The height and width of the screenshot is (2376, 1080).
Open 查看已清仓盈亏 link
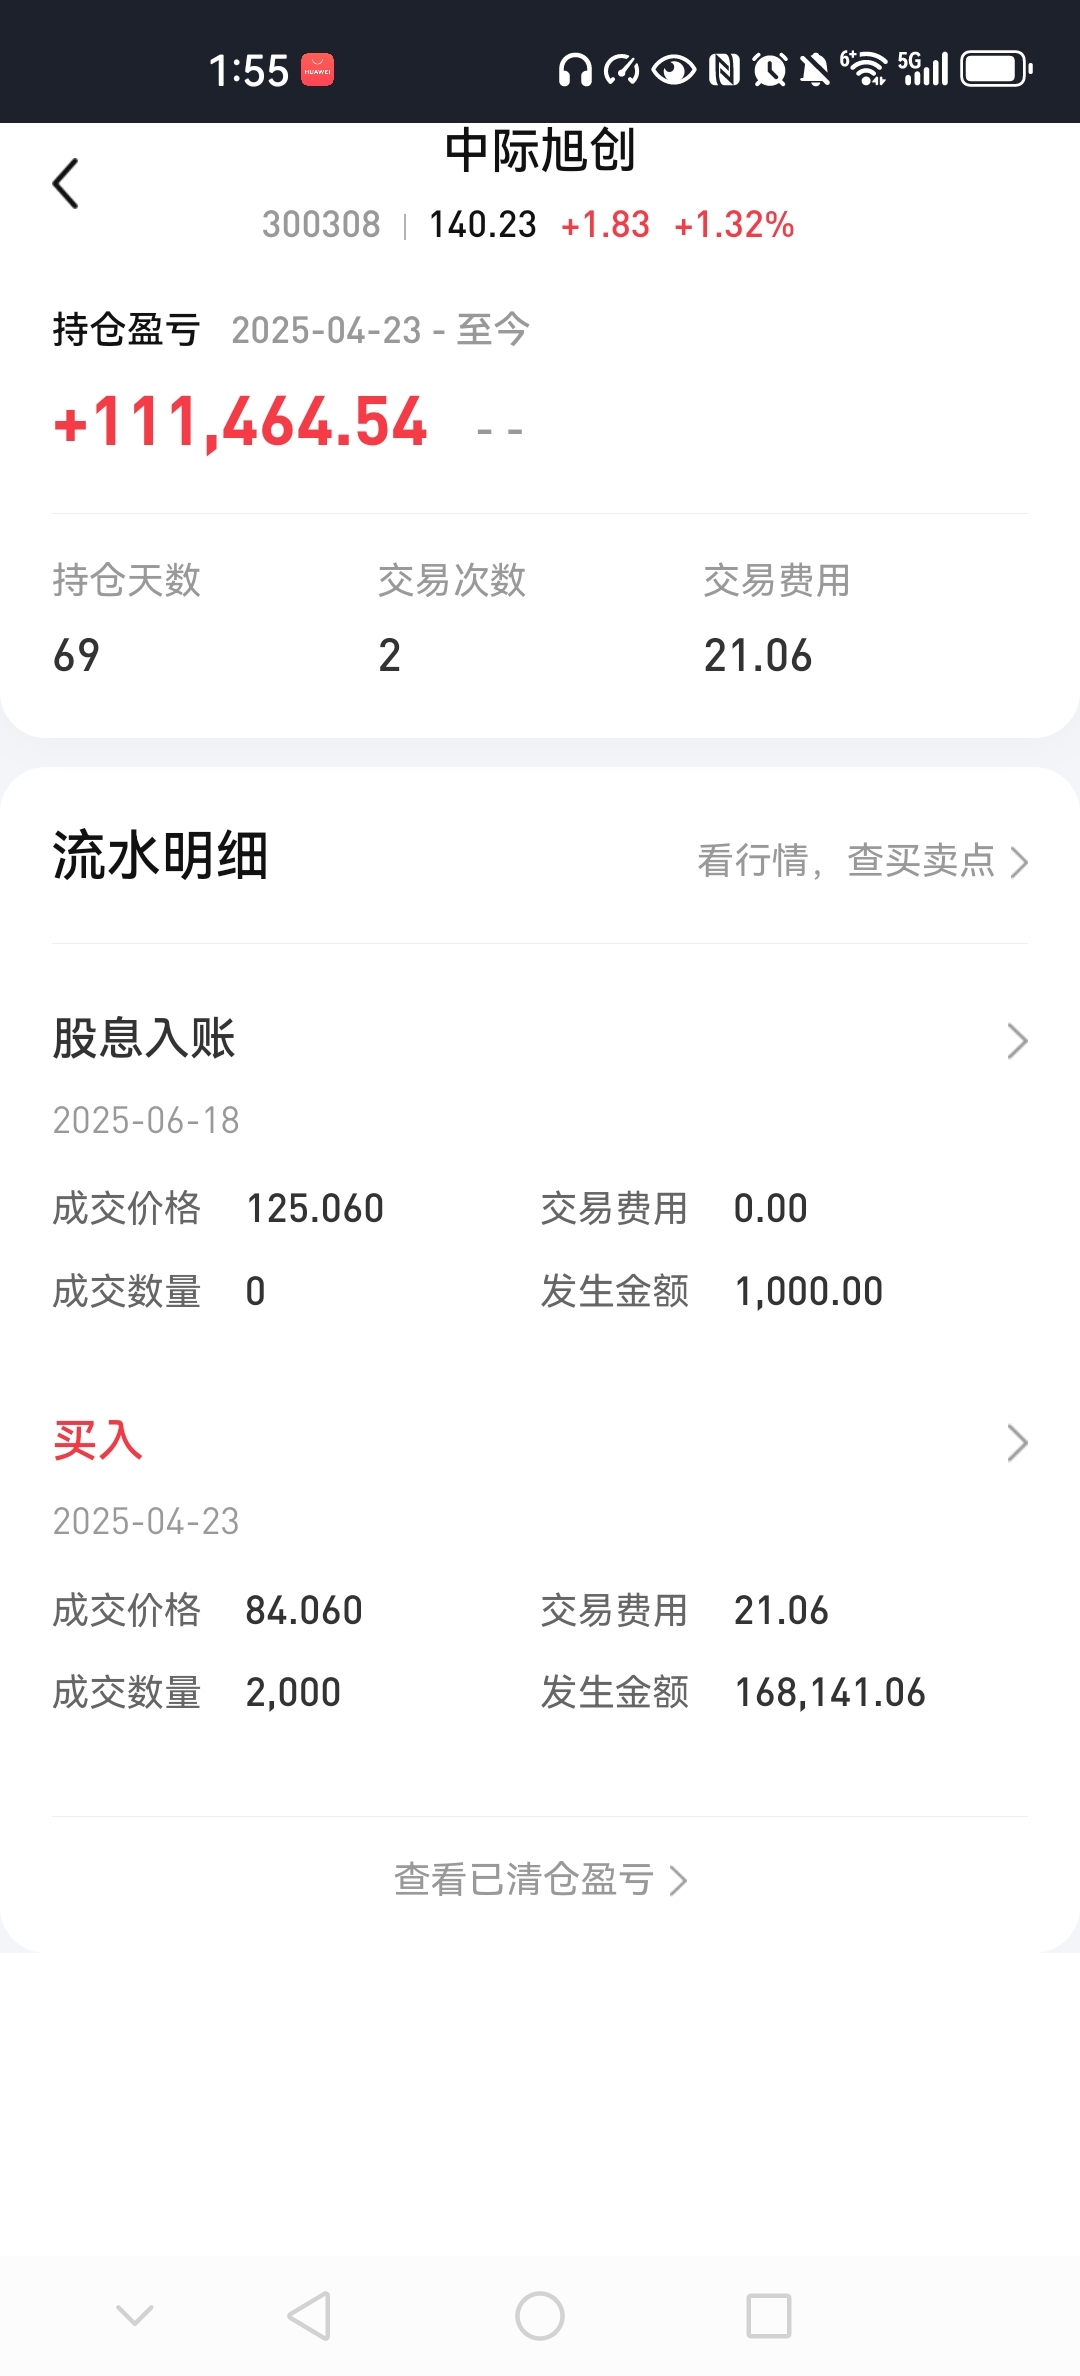pyautogui.click(x=540, y=1880)
